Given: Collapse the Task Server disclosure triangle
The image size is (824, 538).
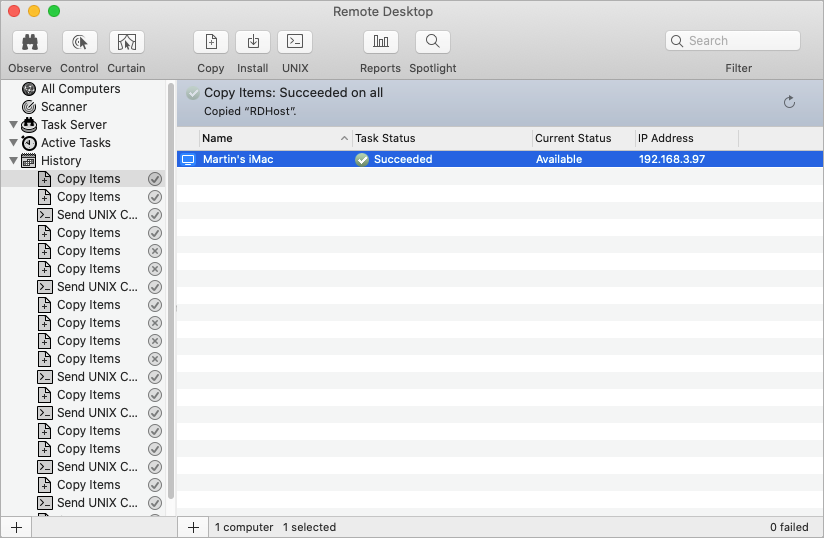Looking at the screenshot, I should point(13,125).
